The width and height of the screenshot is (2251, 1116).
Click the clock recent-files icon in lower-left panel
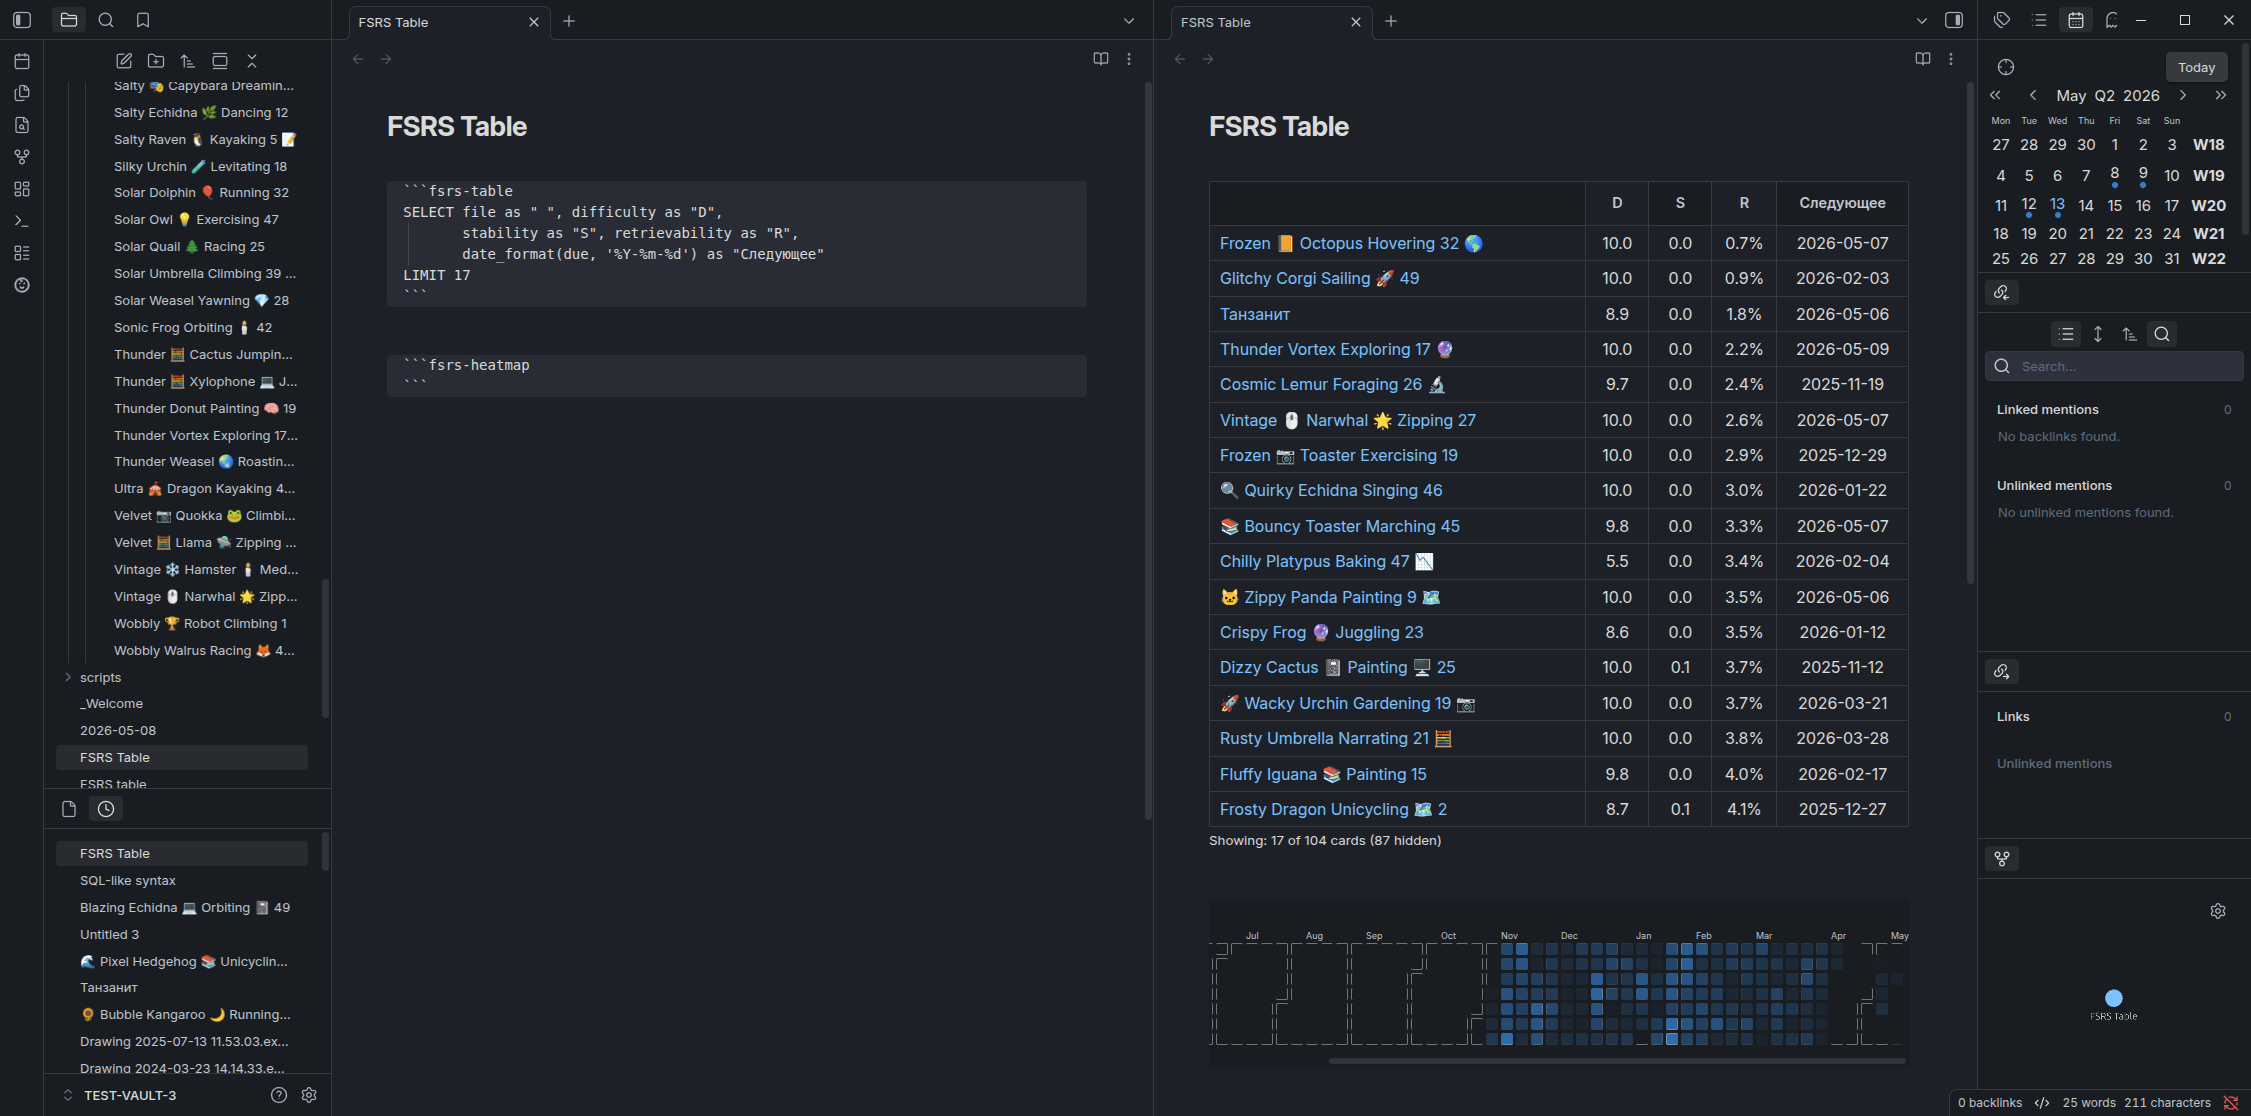coord(106,809)
